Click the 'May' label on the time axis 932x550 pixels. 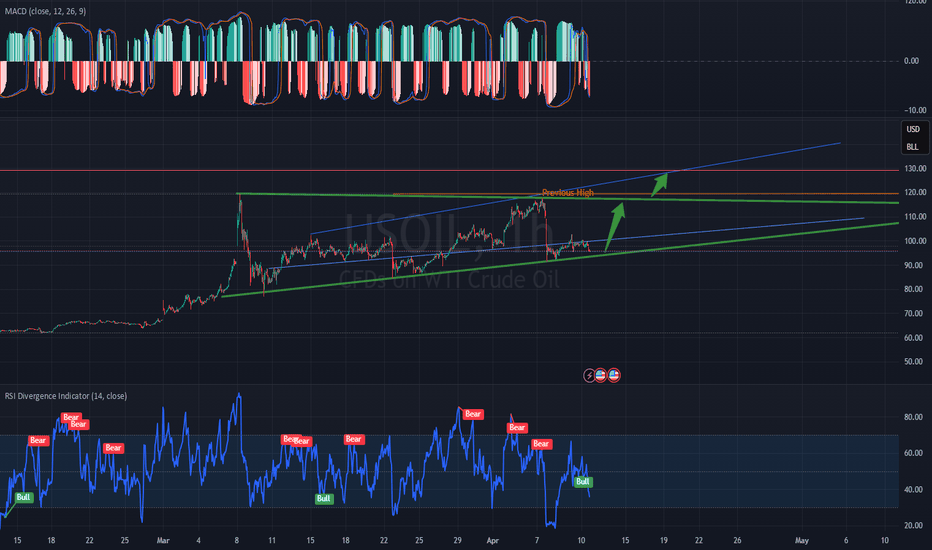tap(801, 540)
